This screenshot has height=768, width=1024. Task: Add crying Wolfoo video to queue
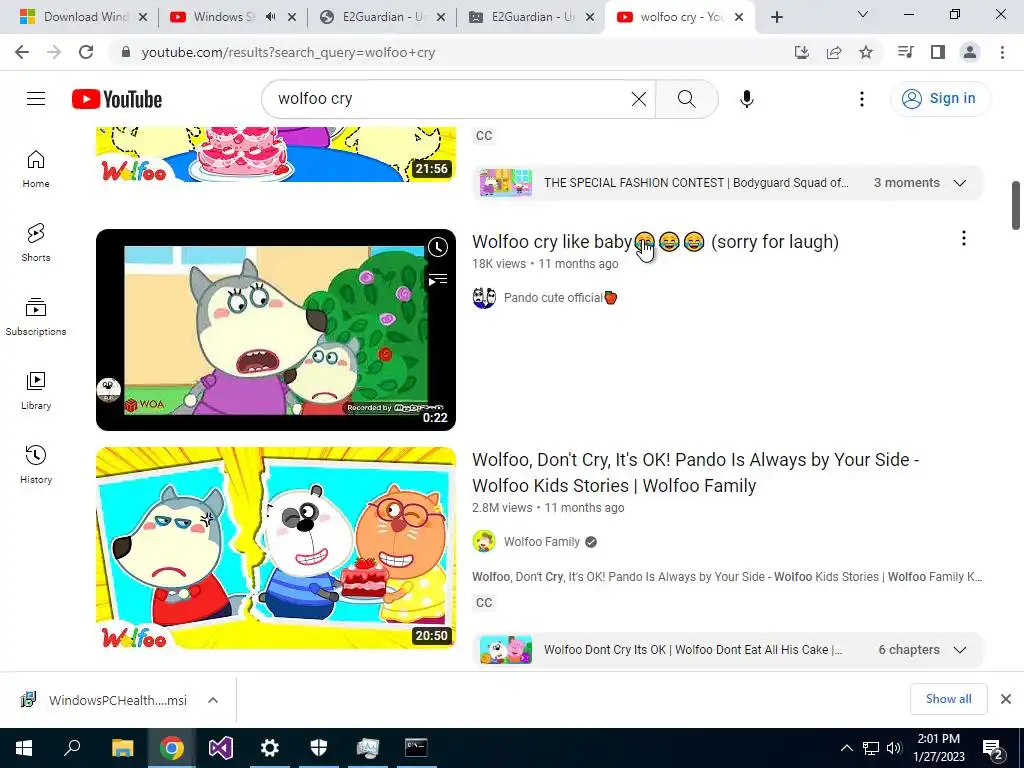pos(438,280)
